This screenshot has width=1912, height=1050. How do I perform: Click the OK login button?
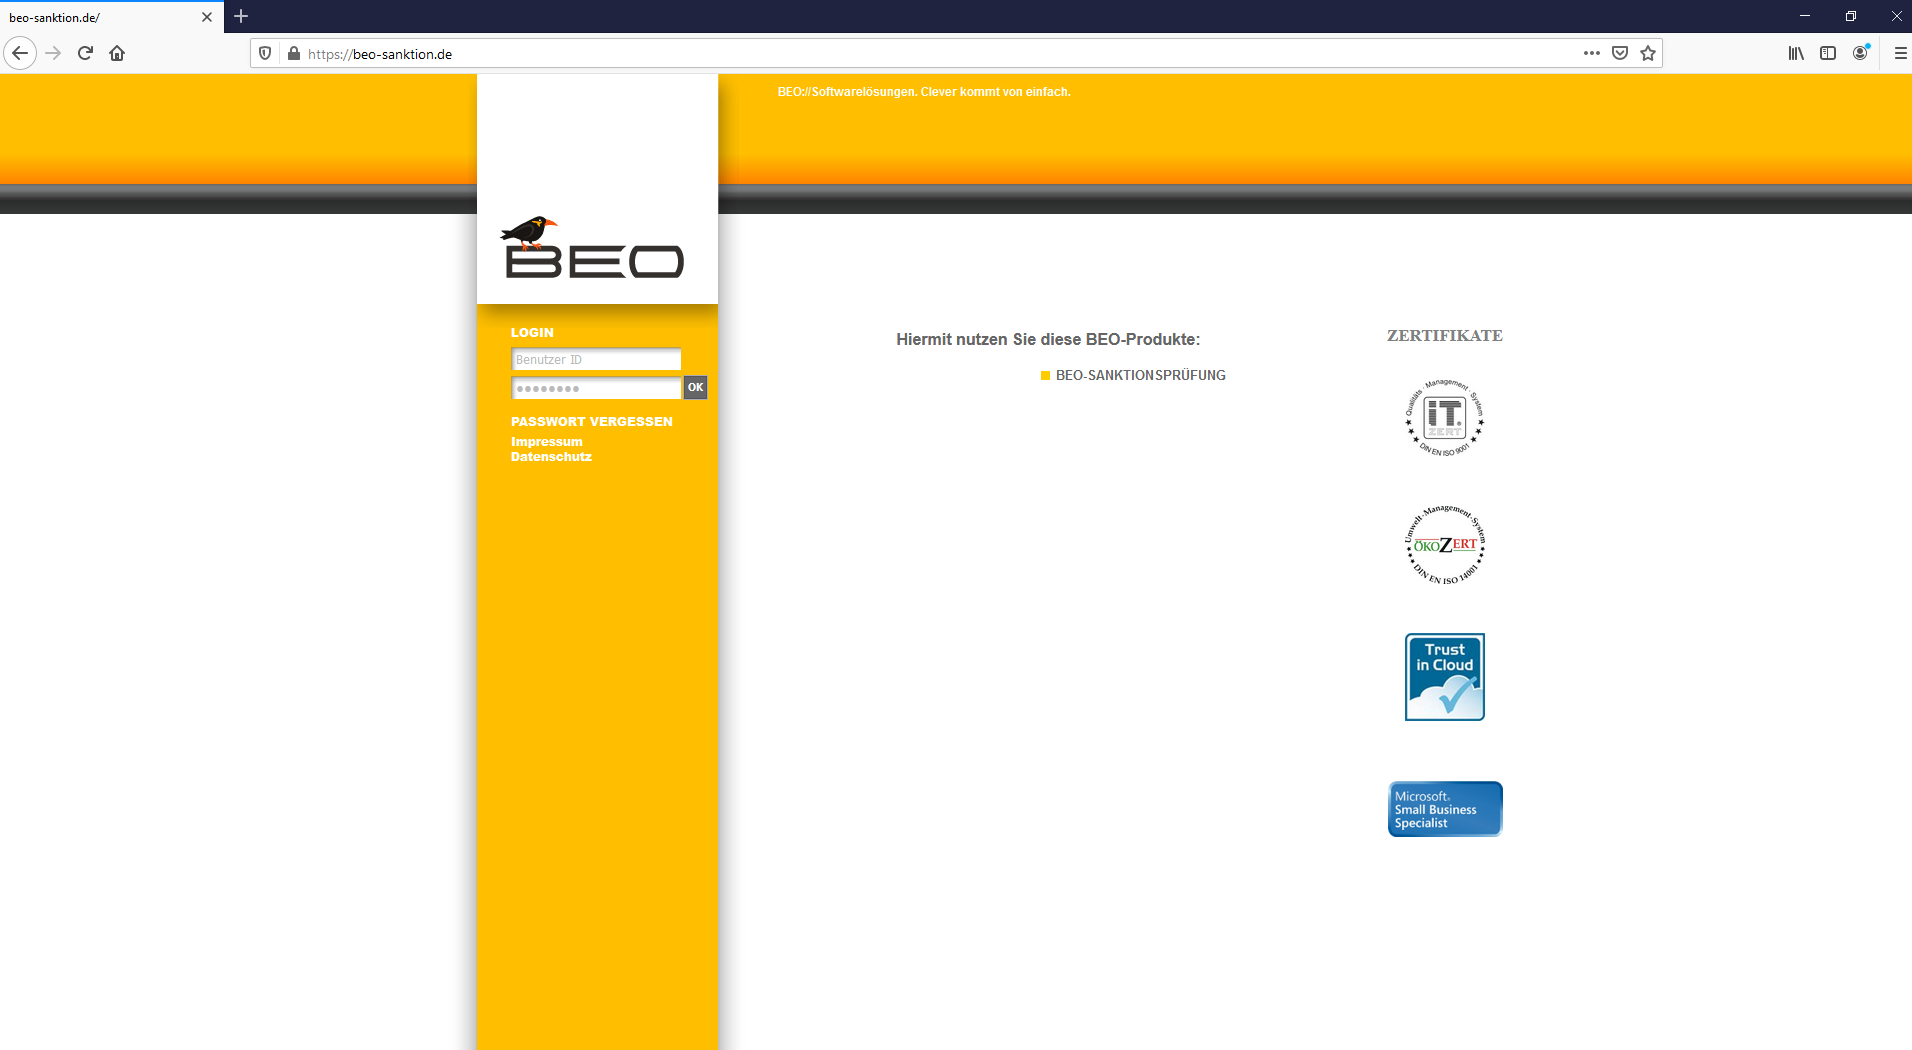695,388
